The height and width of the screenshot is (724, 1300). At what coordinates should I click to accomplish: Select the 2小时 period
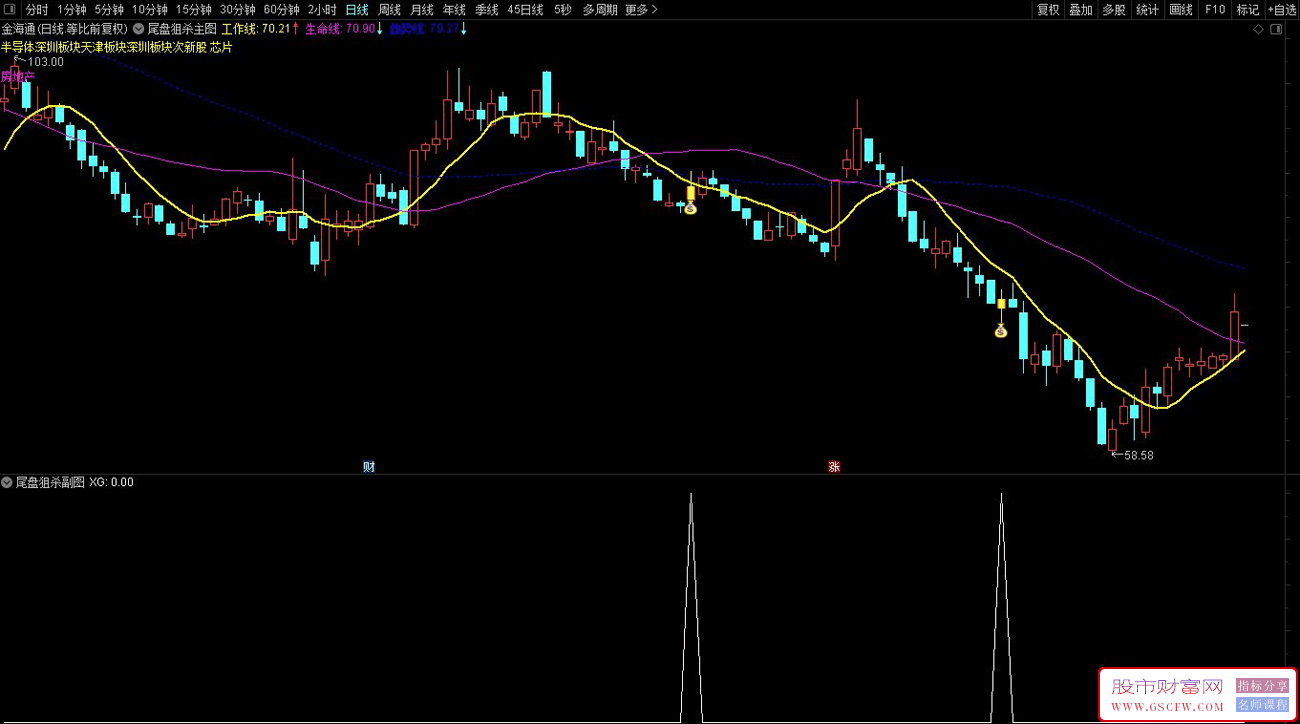(322, 10)
